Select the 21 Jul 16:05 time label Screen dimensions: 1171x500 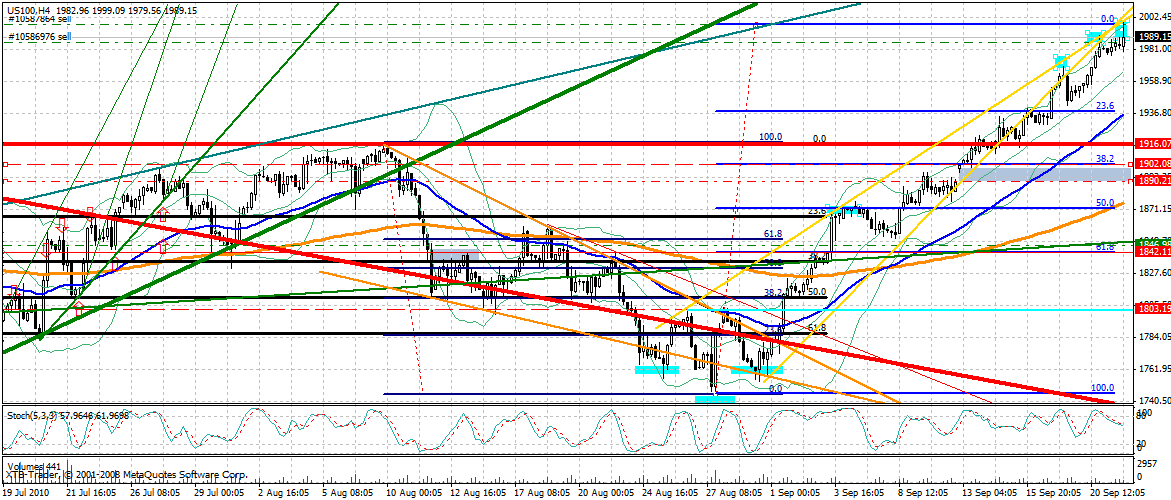coord(91,494)
